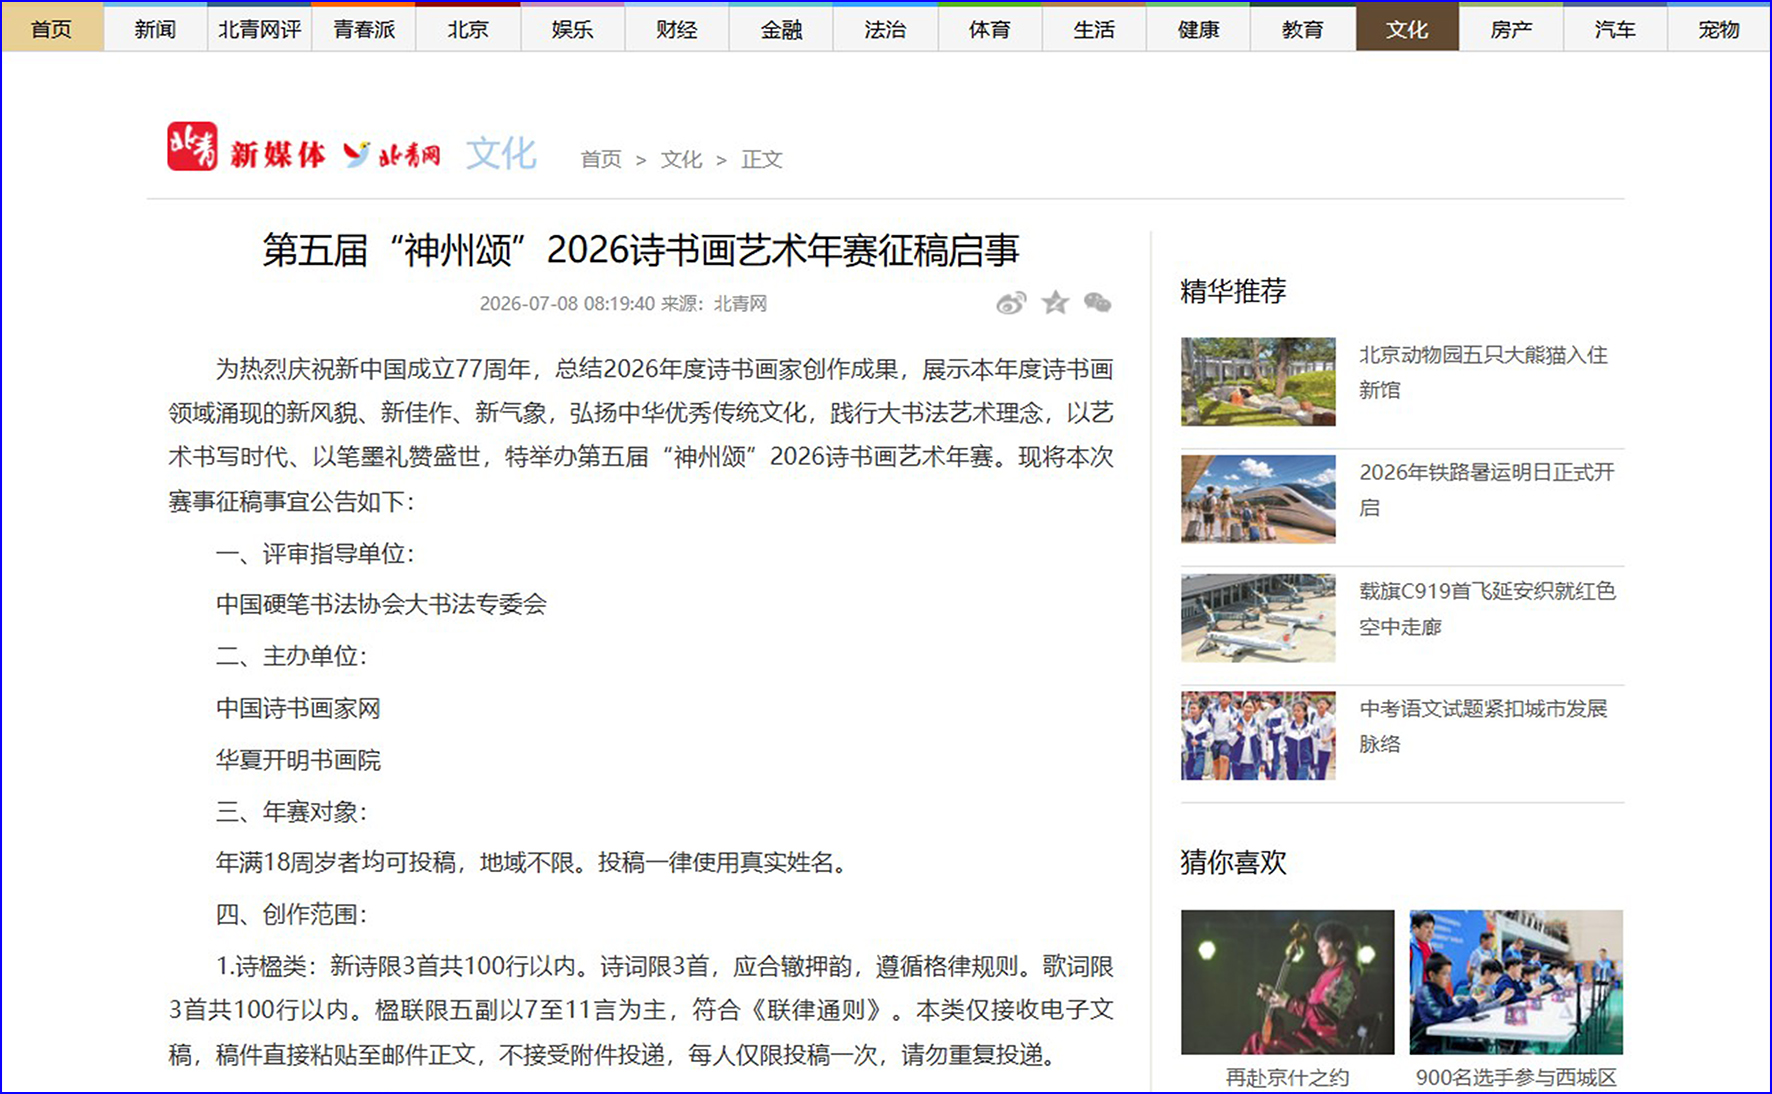Open the 新闻 navigation section

[155, 29]
